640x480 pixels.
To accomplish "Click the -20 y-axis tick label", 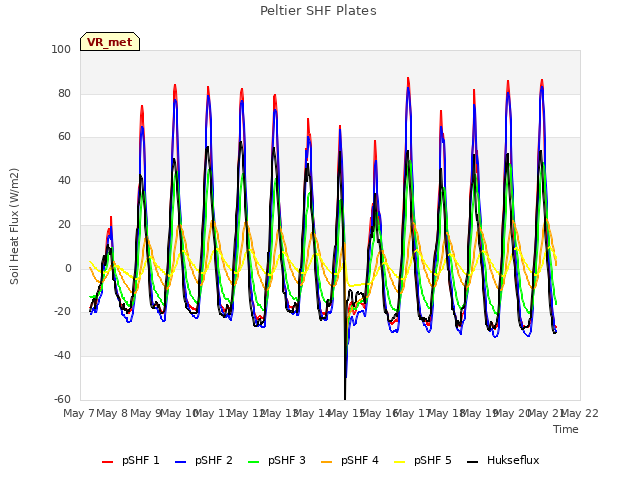I will (62, 311).
